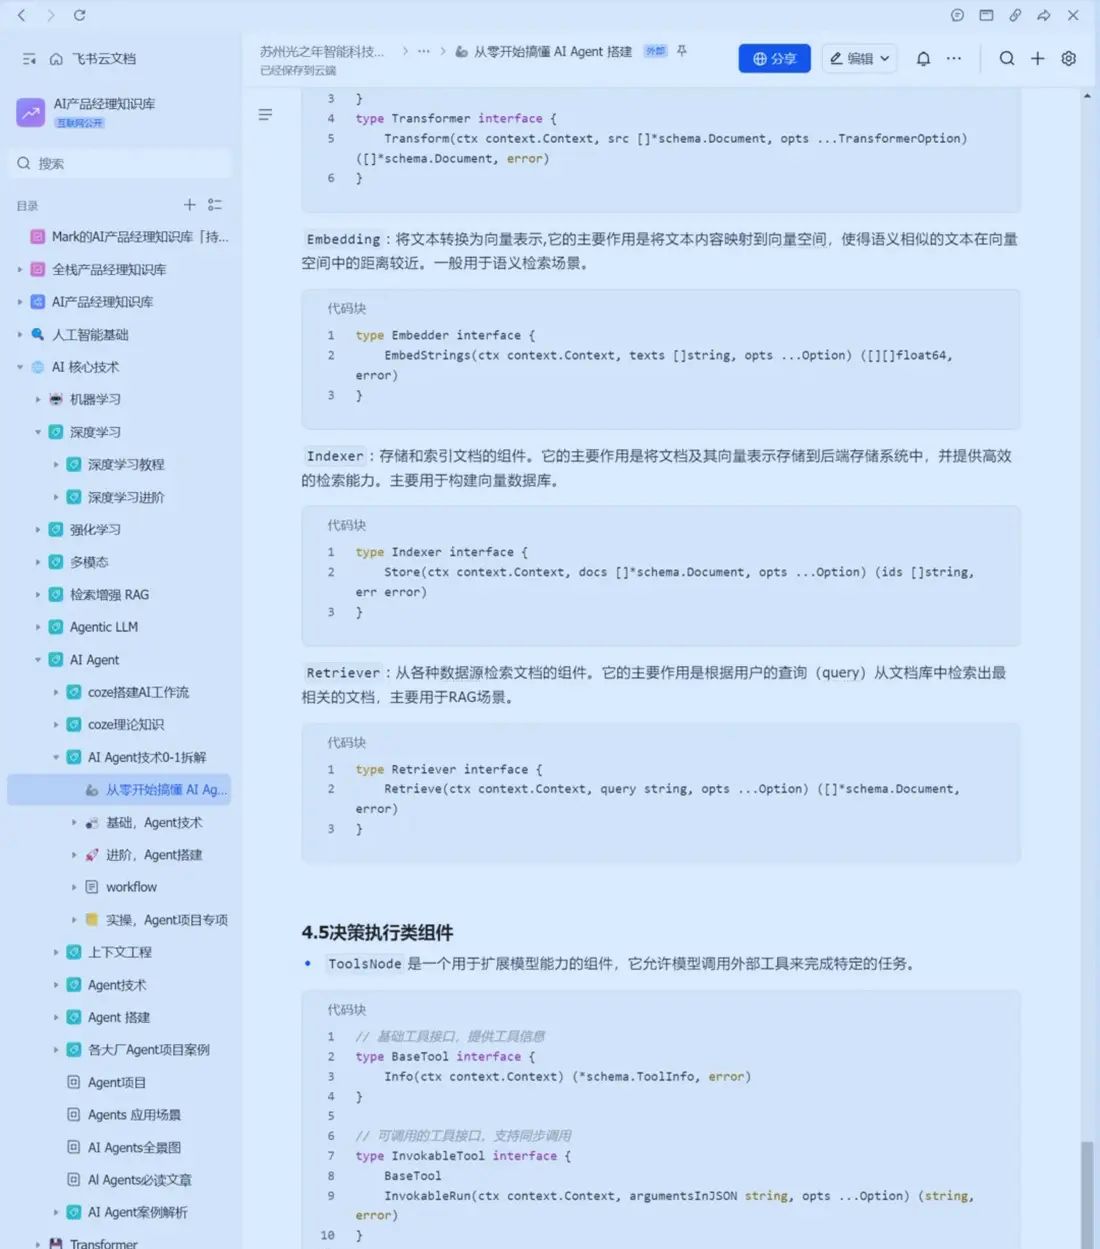Screen dimensions: 1100x1249
Task: Open 飞书云文档 home icon
Action: [x=56, y=58]
